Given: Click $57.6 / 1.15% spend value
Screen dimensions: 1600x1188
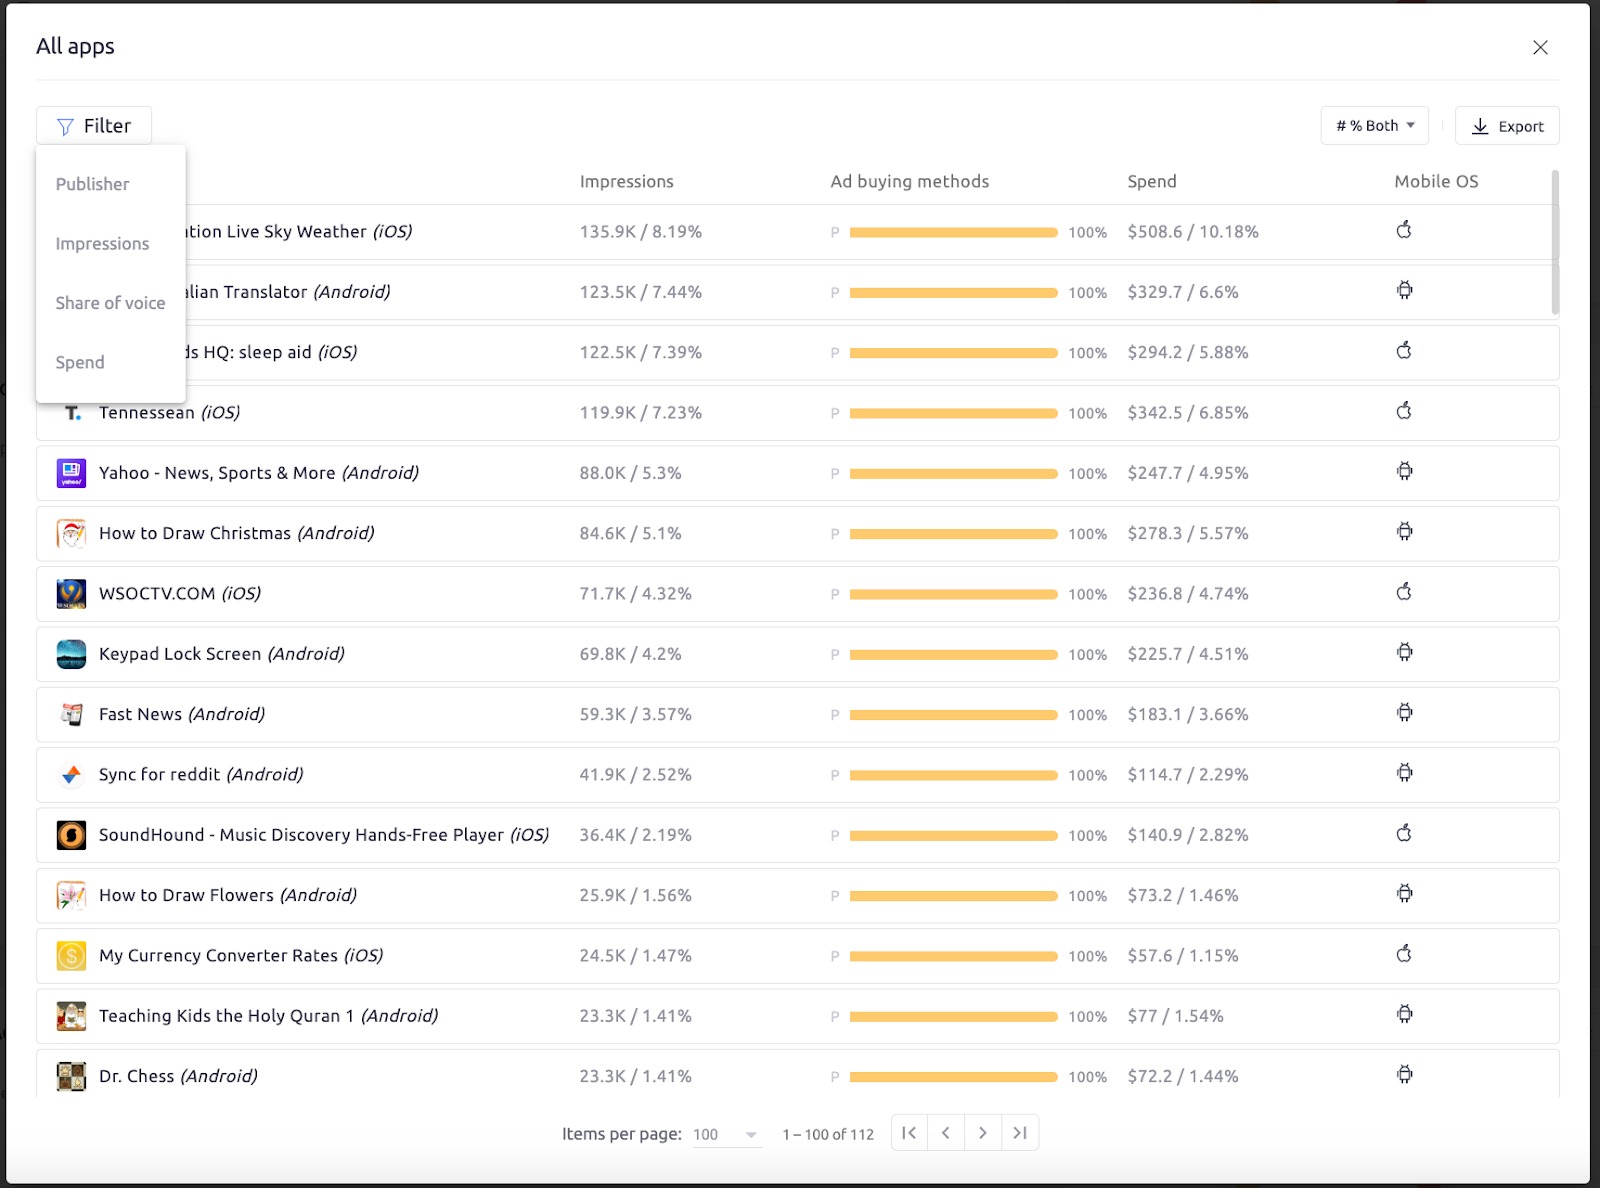Looking at the screenshot, I should pos(1183,956).
